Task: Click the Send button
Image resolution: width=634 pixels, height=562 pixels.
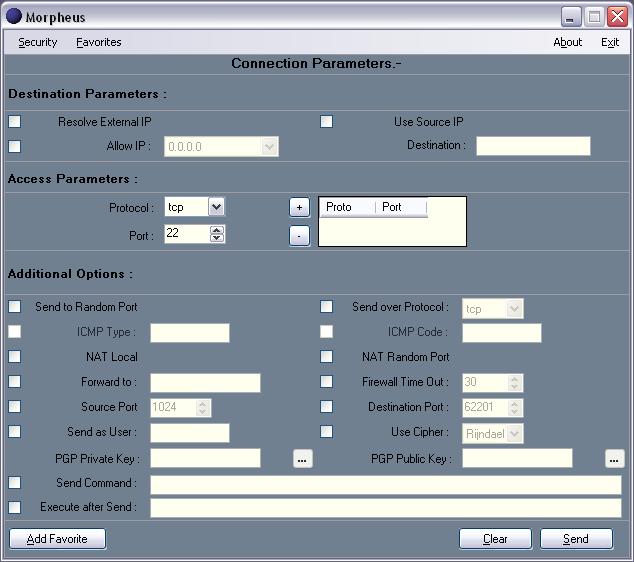Action: (576, 539)
